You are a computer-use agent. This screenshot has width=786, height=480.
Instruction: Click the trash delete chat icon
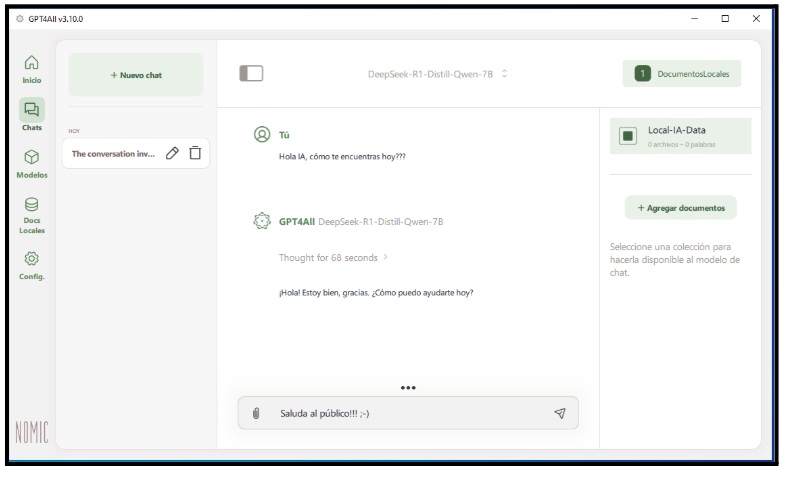[x=195, y=153]
